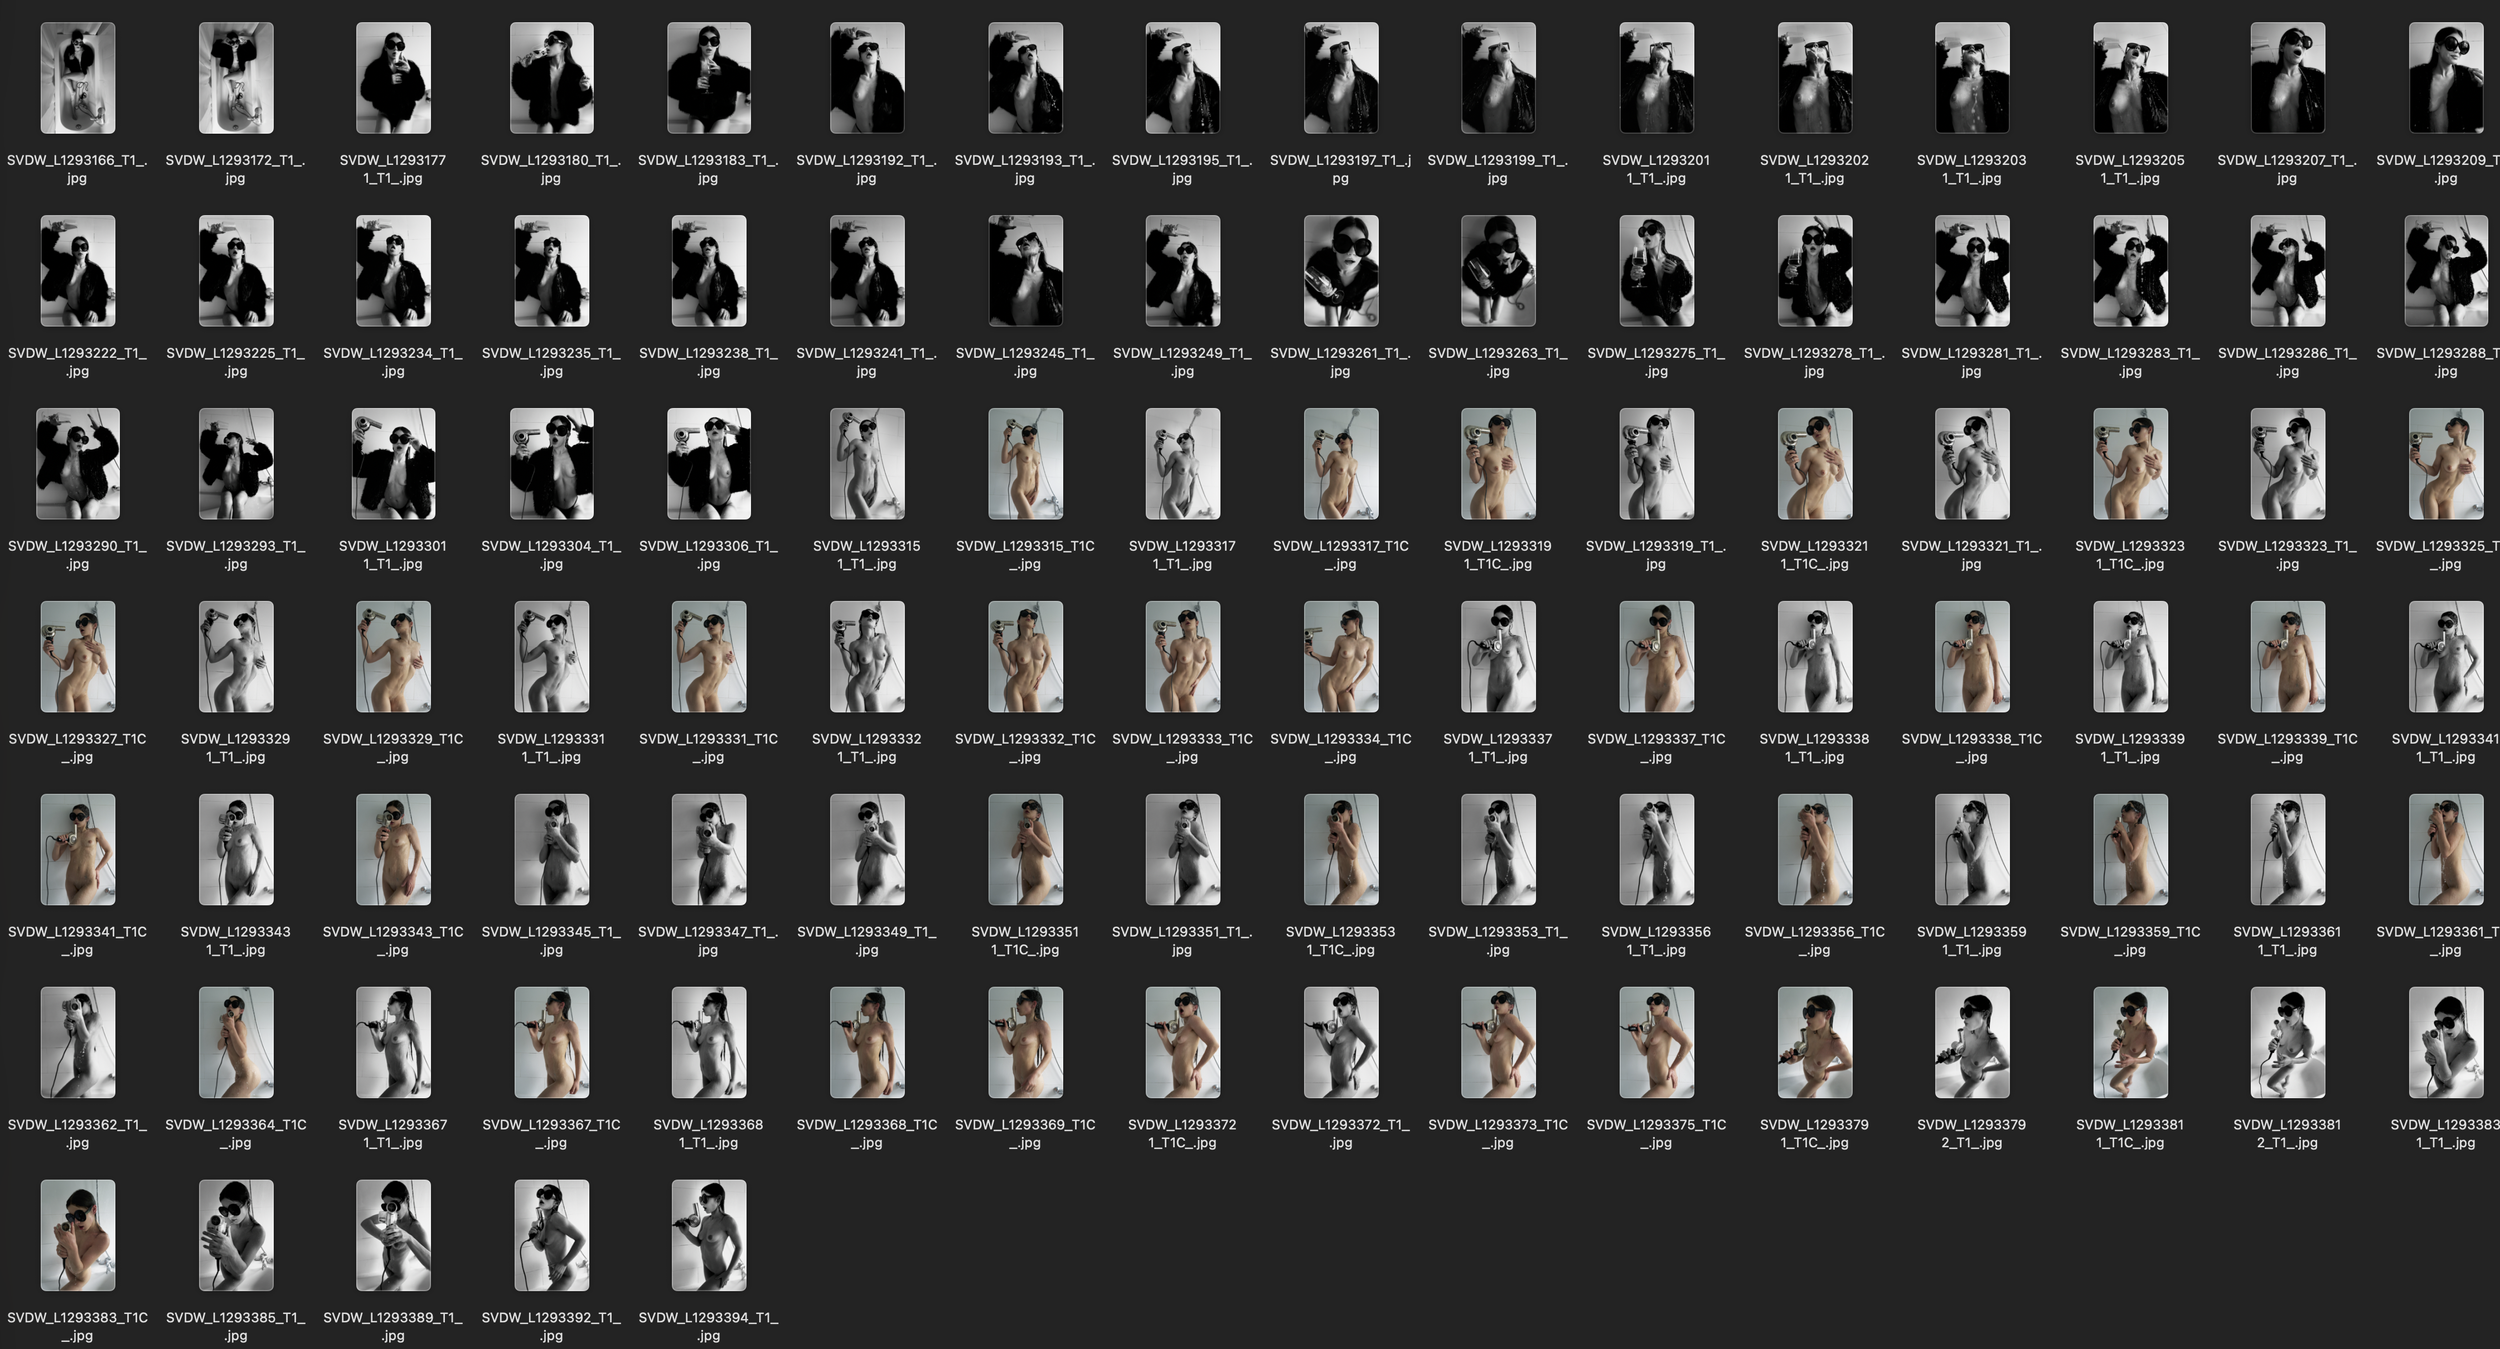Open the thumbnail SVDW_L1293327_T1C_.jpg
2500x1349 pixels.
[x=78, y=656]
